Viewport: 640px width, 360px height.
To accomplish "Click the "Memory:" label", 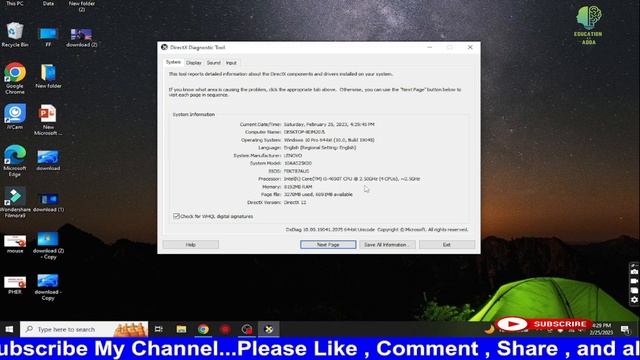I will [x=271, y=187].
